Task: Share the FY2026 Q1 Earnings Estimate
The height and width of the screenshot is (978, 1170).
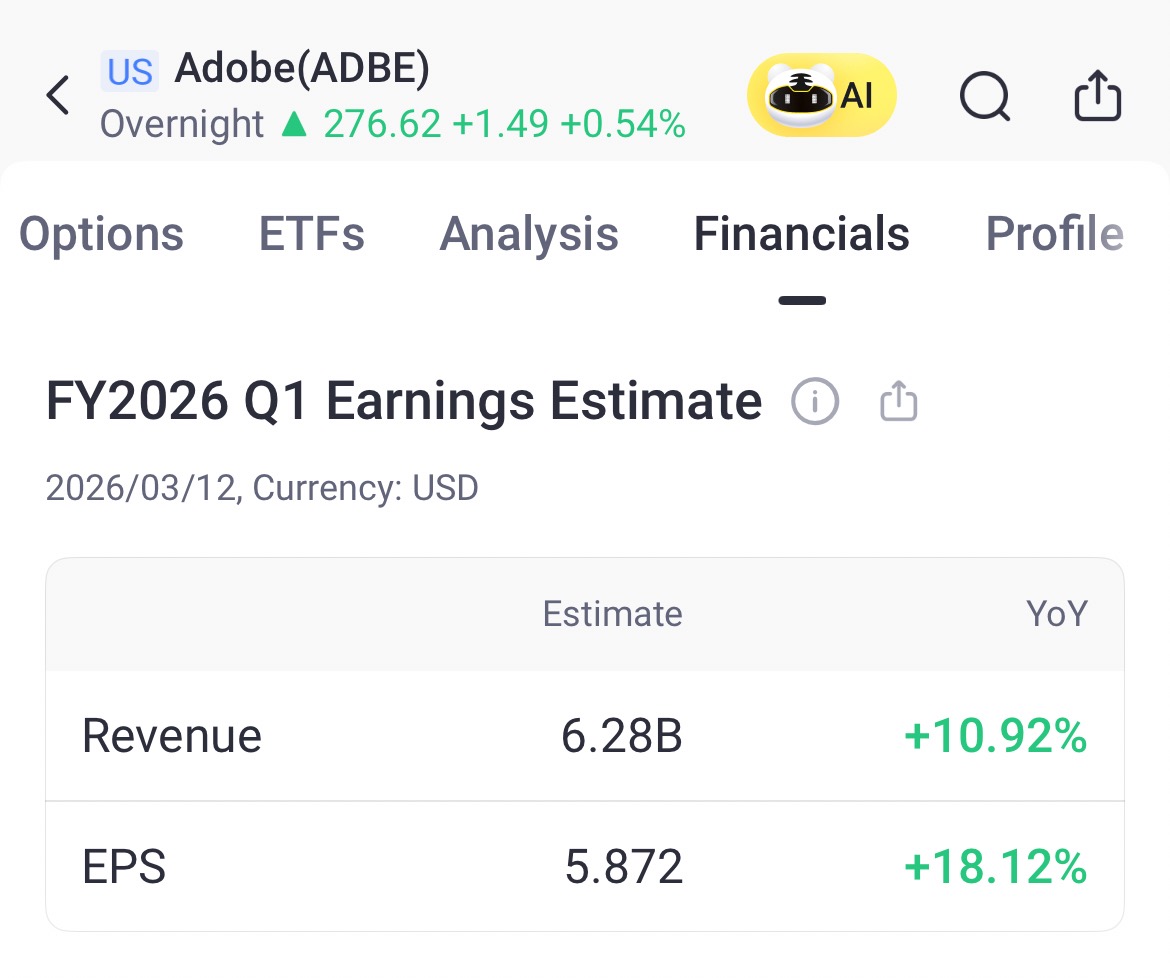Action: click(899, 402)
